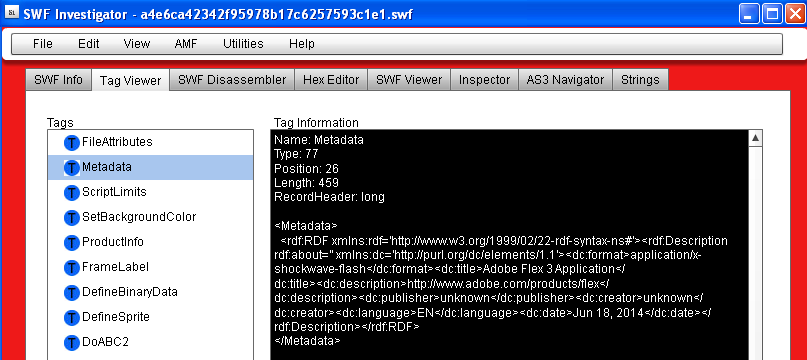This screenshot has width=807, height=360.
Task: Maximize the SWF Investigator window
Action: point(772,14)
